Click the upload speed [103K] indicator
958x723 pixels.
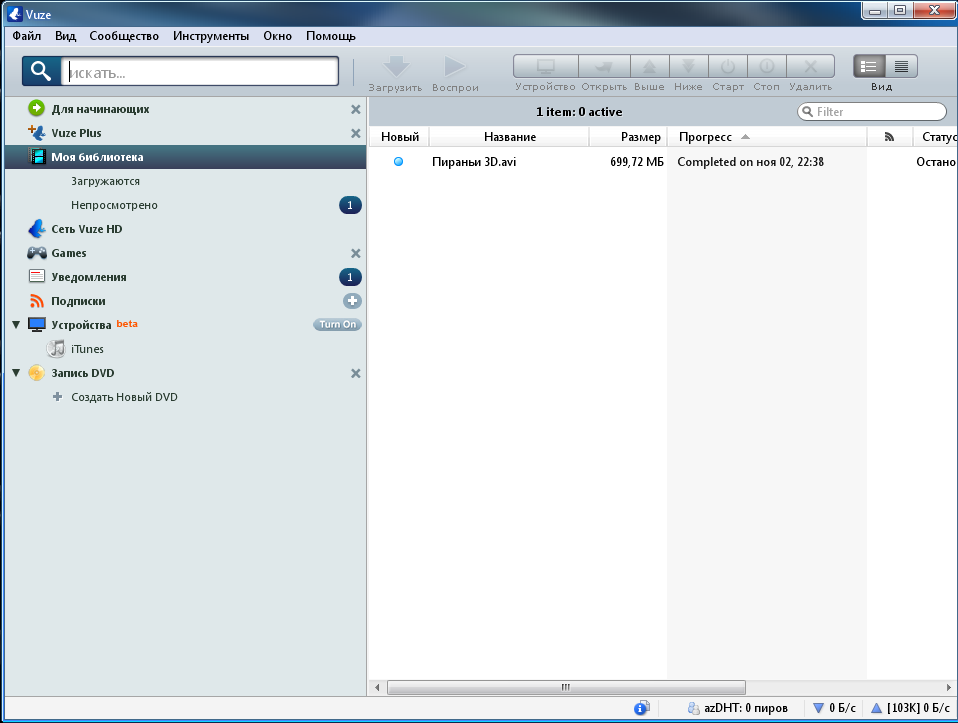tap(911, 708)
